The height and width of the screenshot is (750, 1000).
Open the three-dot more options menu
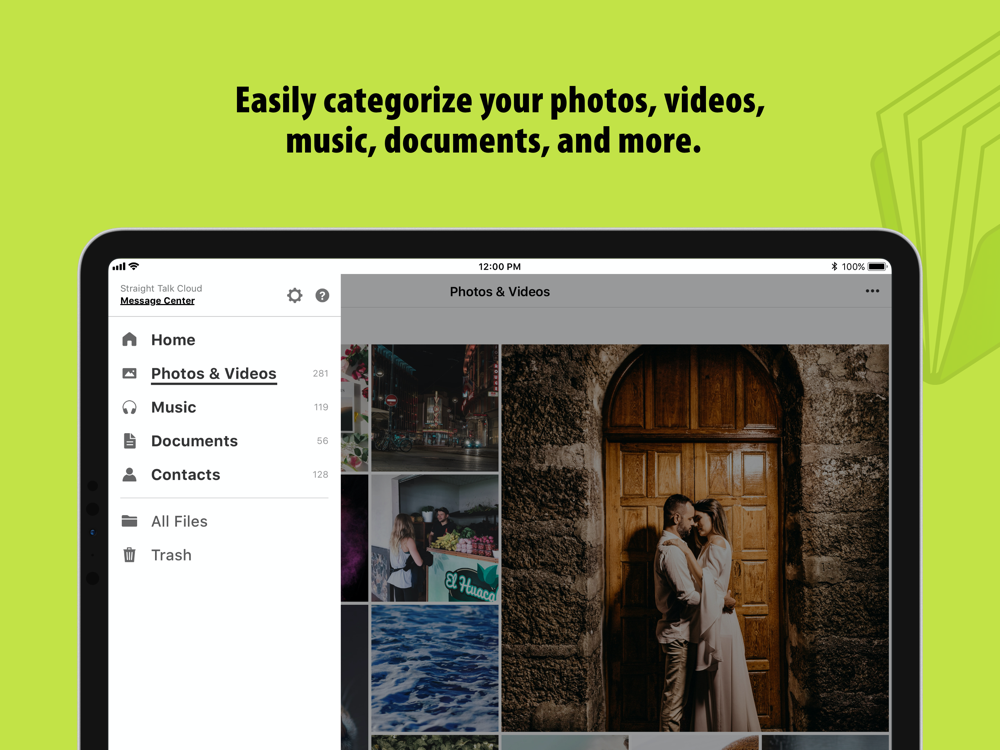tap(872, 291)
